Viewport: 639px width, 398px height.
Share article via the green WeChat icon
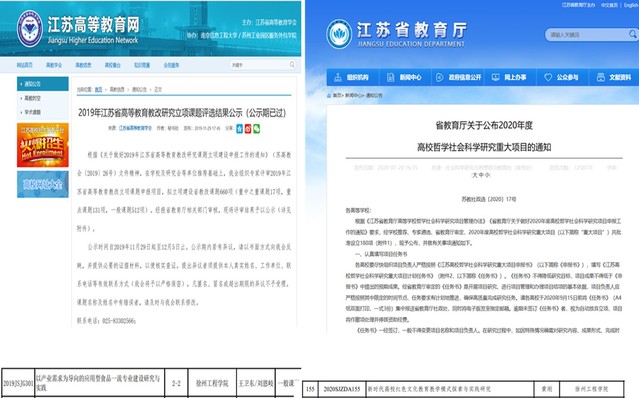click(x=256, y=129)
